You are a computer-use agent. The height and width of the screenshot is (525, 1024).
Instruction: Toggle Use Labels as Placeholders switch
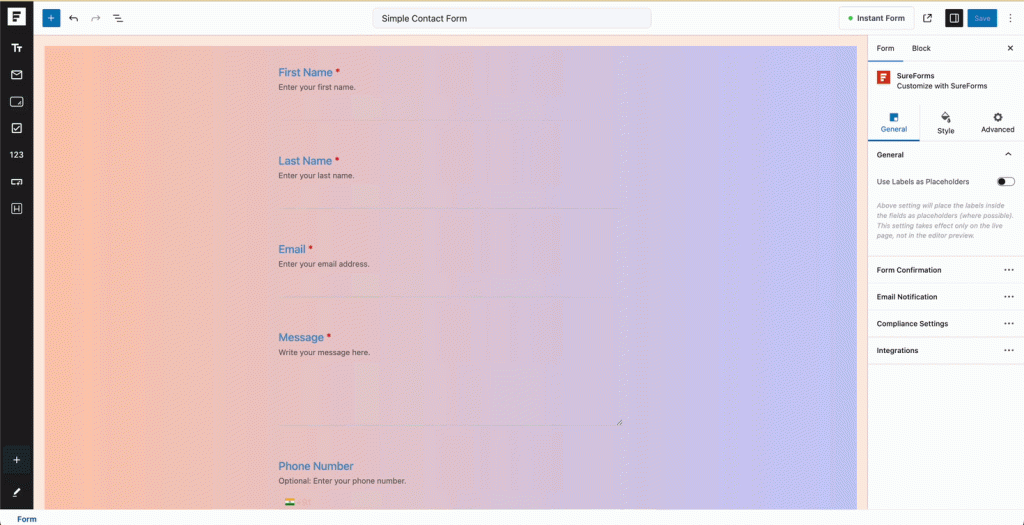point(1005,182)
